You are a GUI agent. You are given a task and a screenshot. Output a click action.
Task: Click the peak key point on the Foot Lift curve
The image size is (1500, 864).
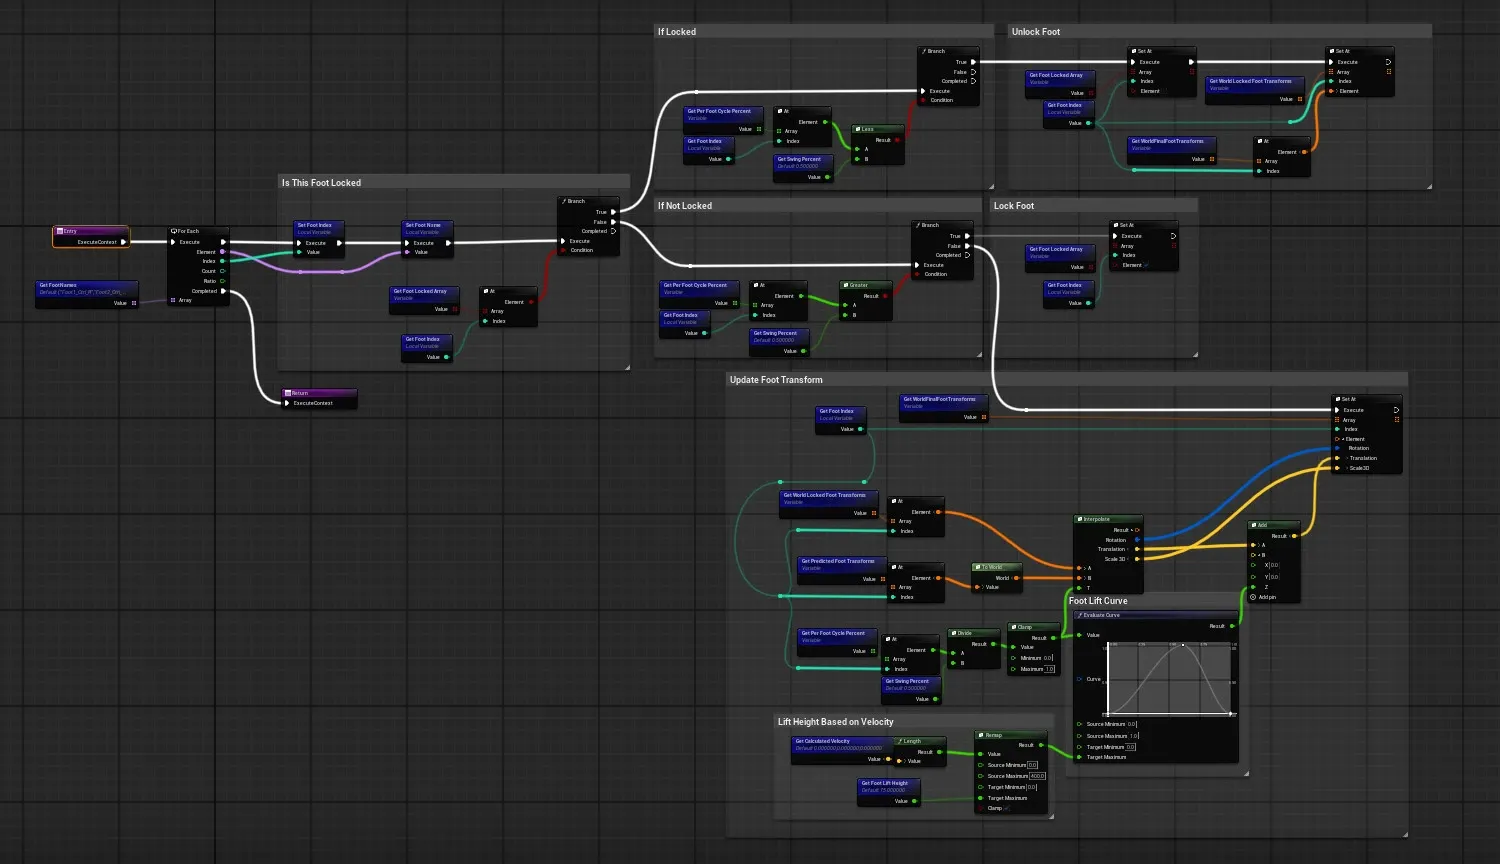pyautogui.click(x=1183, y=646)
